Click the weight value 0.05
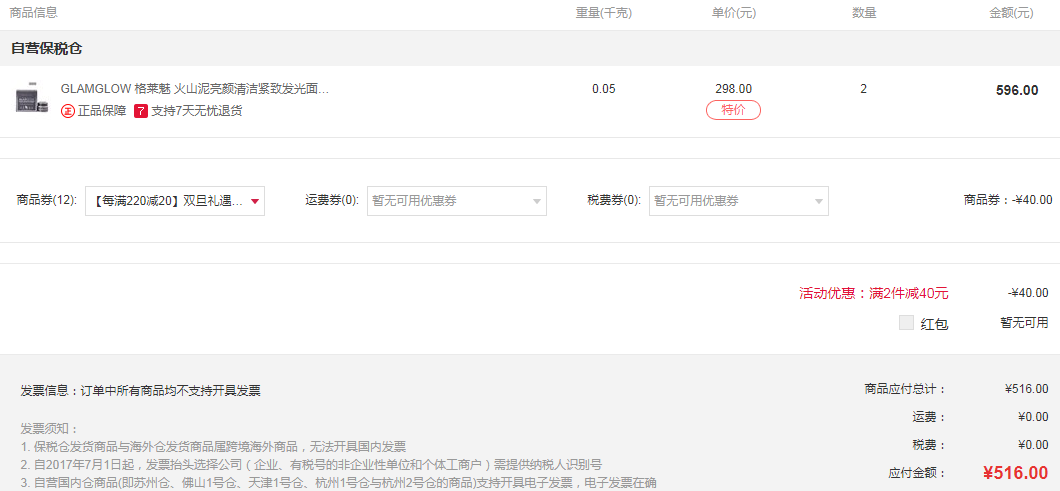1060x491 pixels. 604,89
